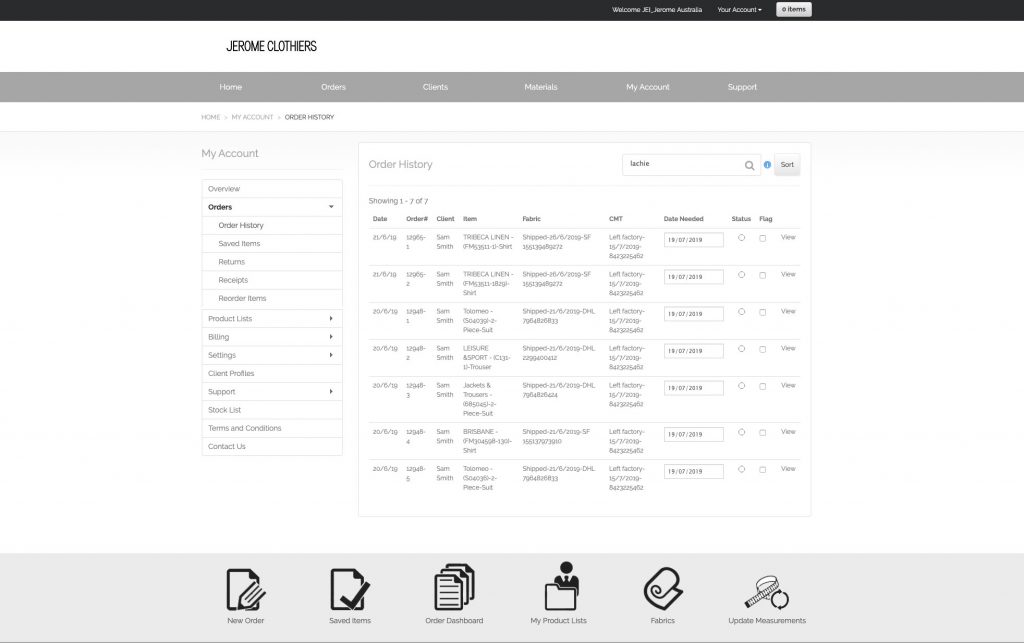The height and width of the screenshot is (643, 1024).
Task: Open Materials in the navigation bar
Action: [x=541, y=87]
